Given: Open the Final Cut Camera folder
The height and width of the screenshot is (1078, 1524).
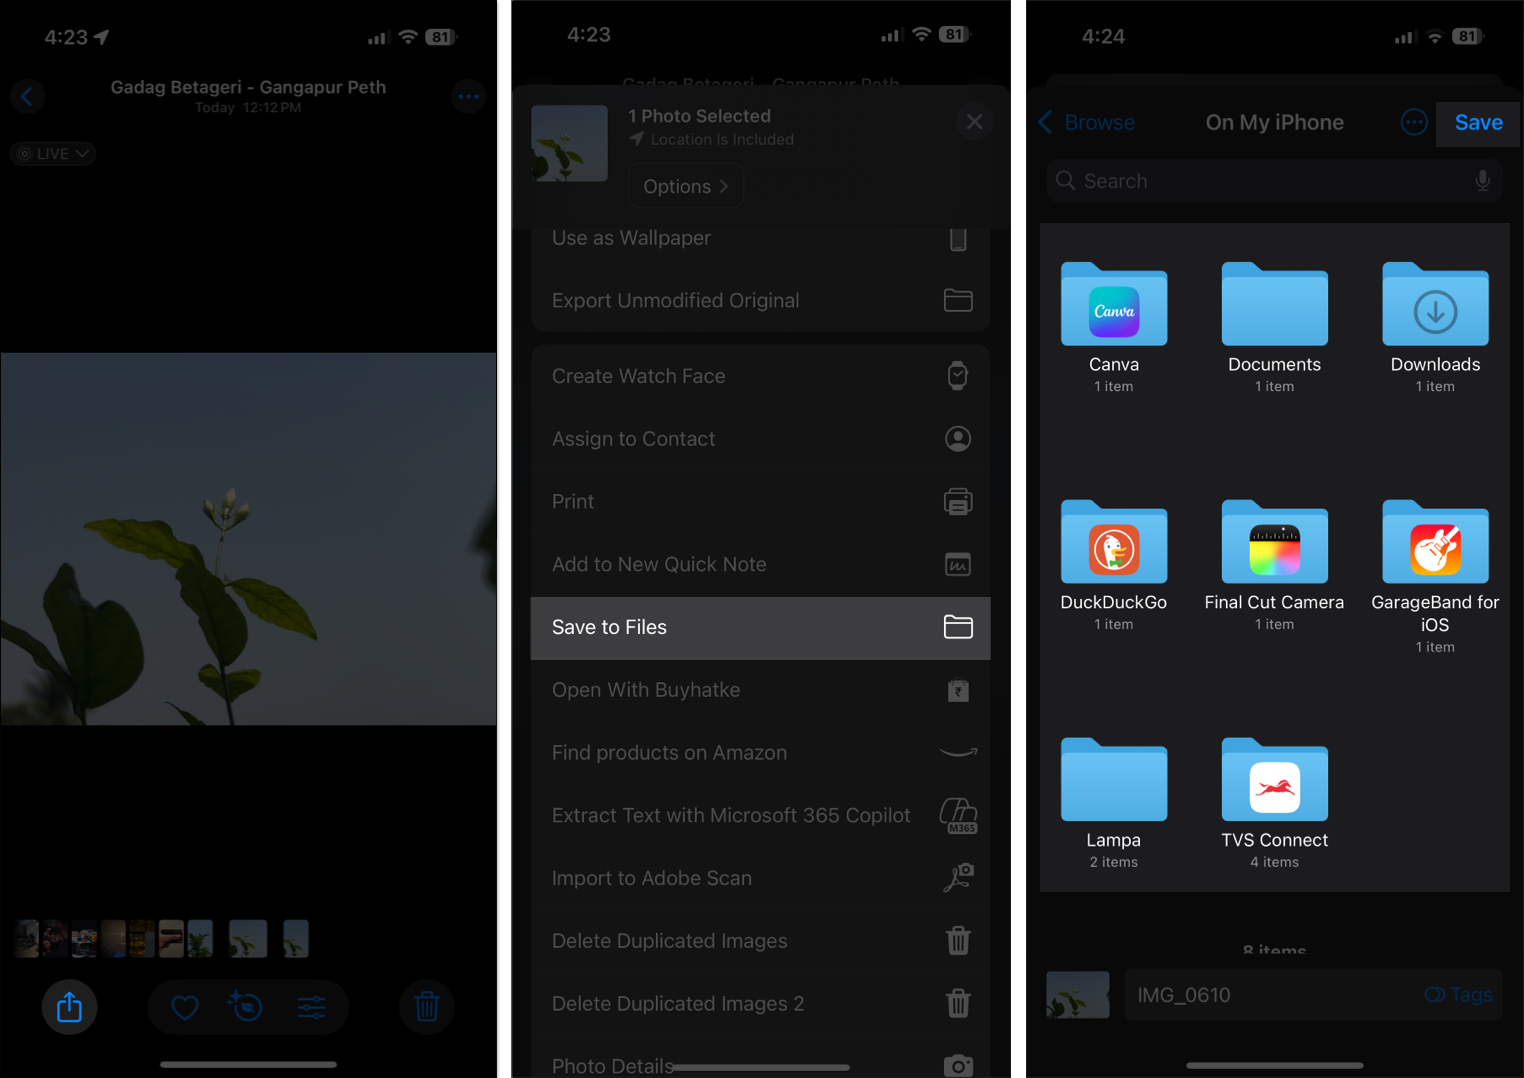Looking at the screenshot, I should point(1274,545).
